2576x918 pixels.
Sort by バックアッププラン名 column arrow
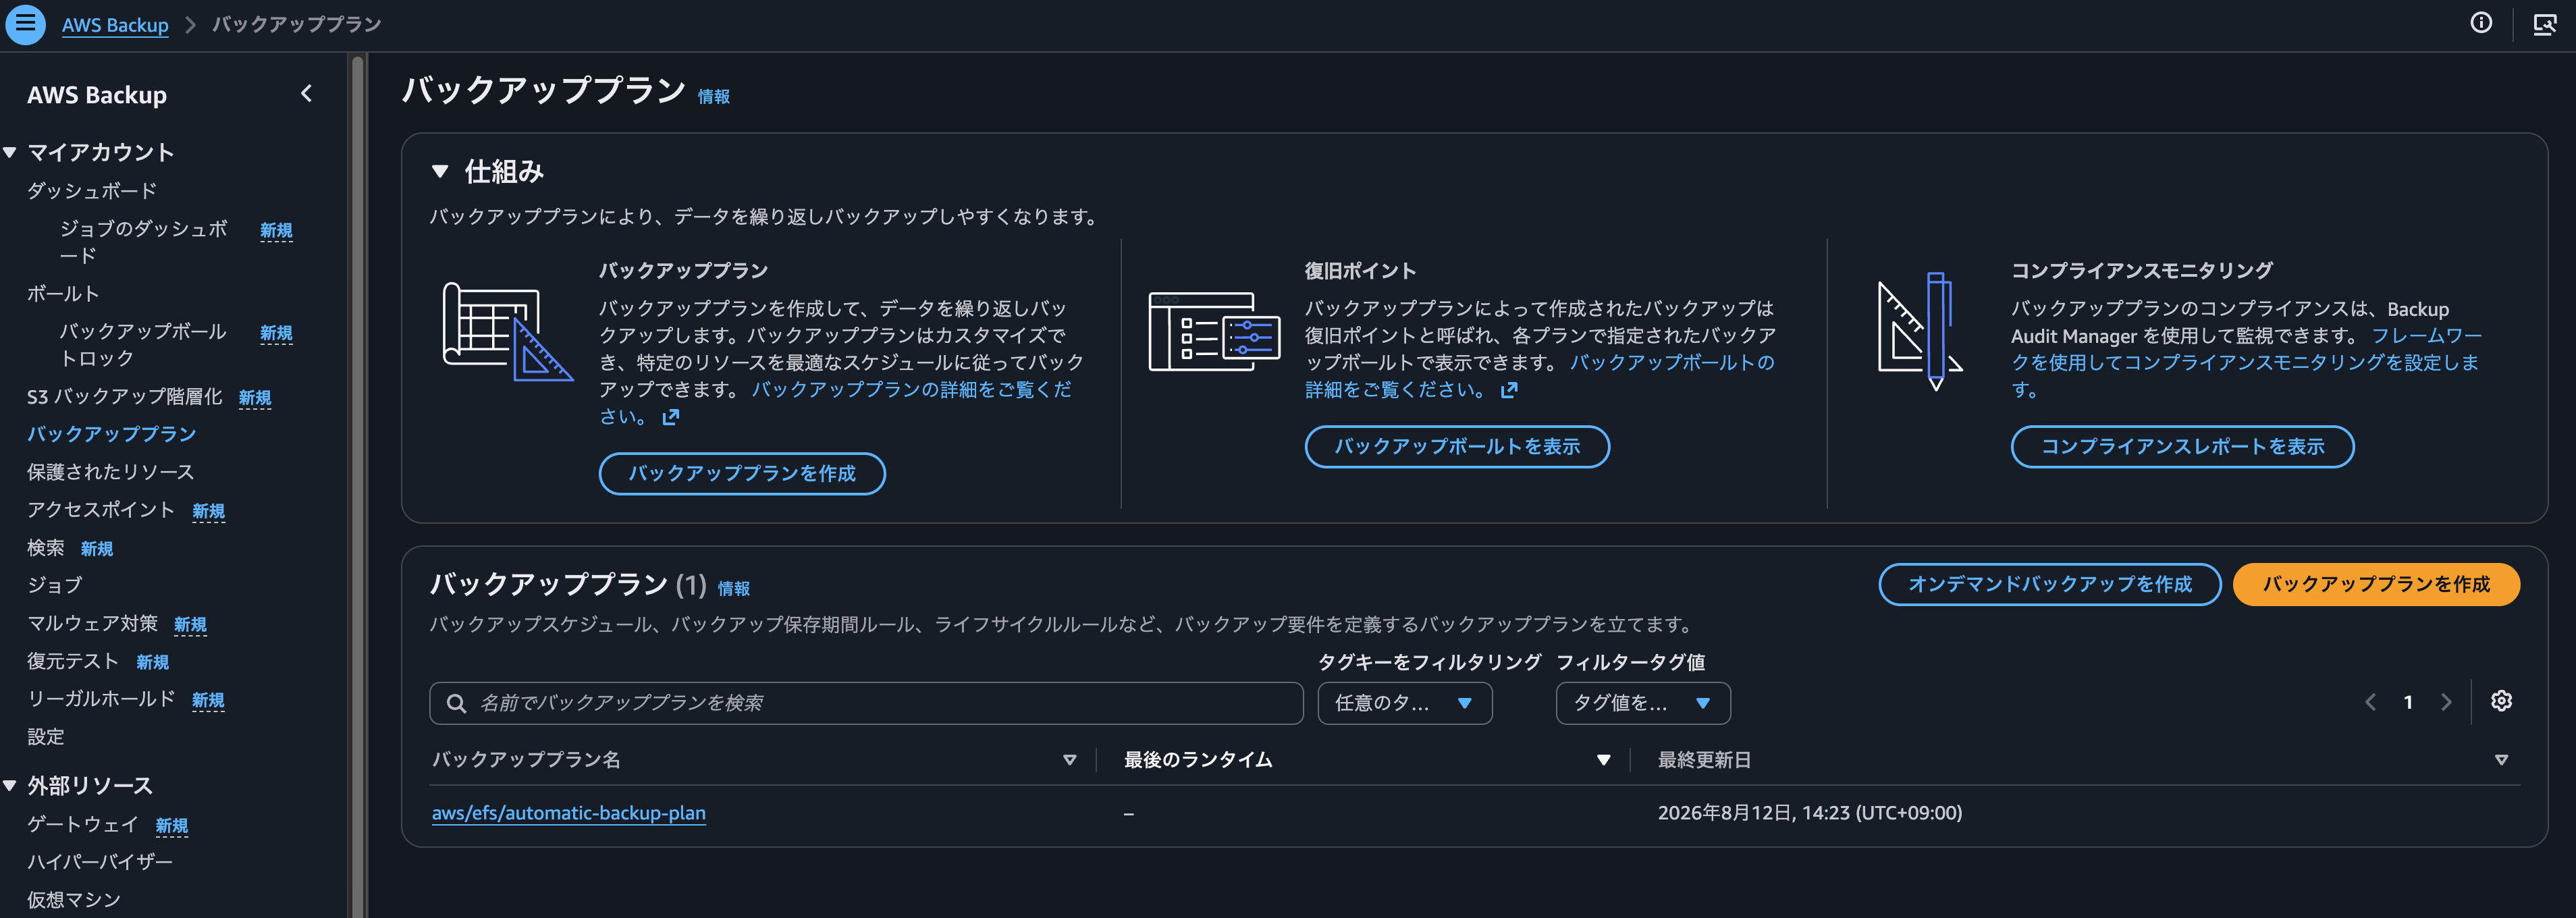click(1069, 760)
